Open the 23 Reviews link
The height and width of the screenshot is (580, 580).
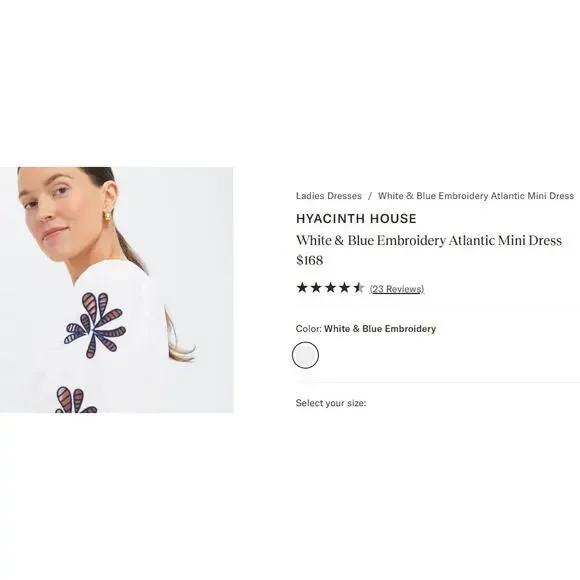pyautogui.click(x=397, y=289)
